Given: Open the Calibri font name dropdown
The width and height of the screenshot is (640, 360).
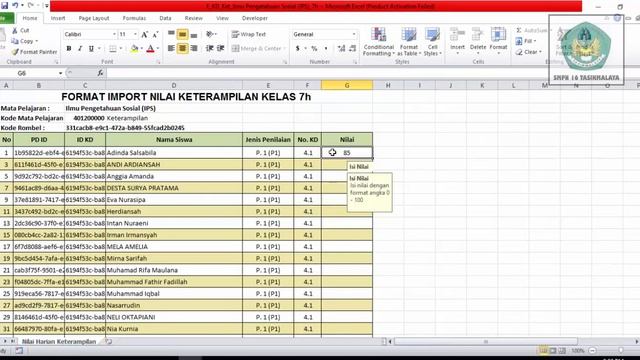Looking at the screenshot, I should coord(114,34).
